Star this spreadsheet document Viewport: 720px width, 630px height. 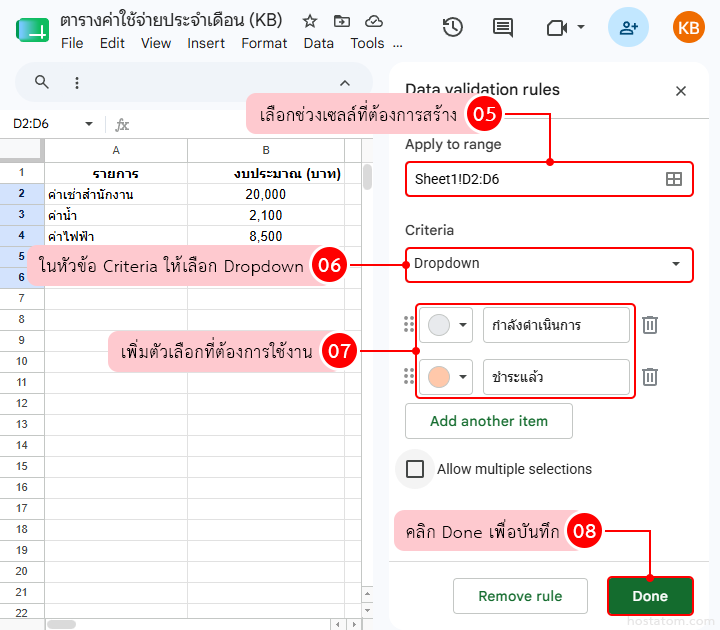(x=310, y=21)
